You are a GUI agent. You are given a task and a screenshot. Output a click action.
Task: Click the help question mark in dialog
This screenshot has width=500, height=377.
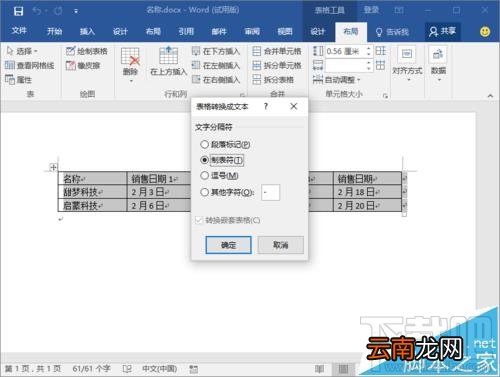coord(266,106)
